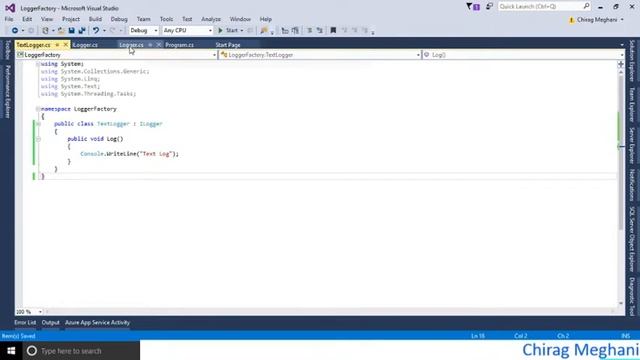Screen dimensions: 640x360
Task: Show the open documents list arrow
Action: tap(622, 45)
